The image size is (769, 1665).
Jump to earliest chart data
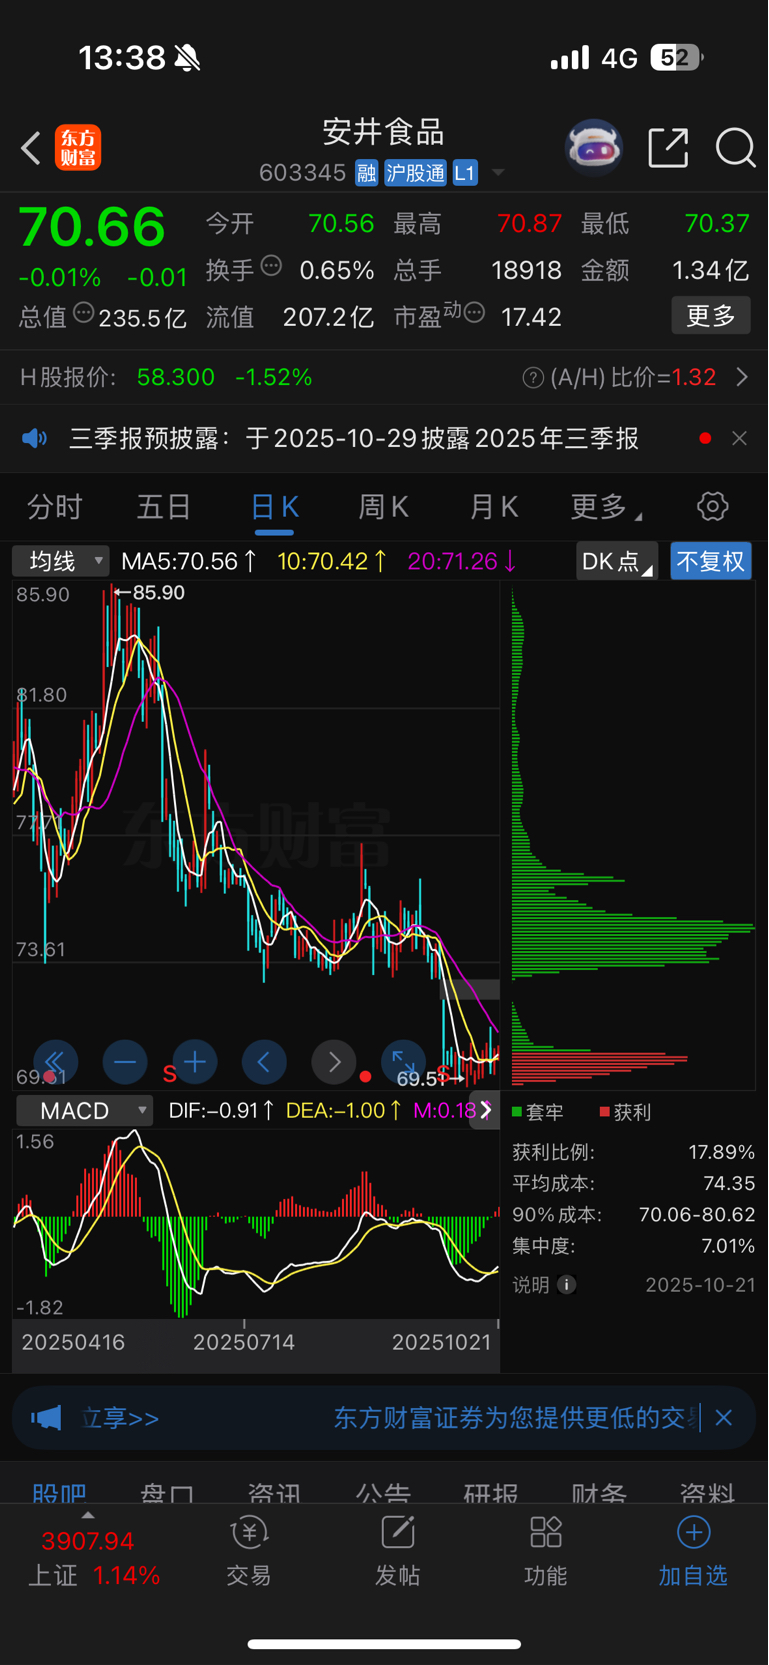point(55,1062)
